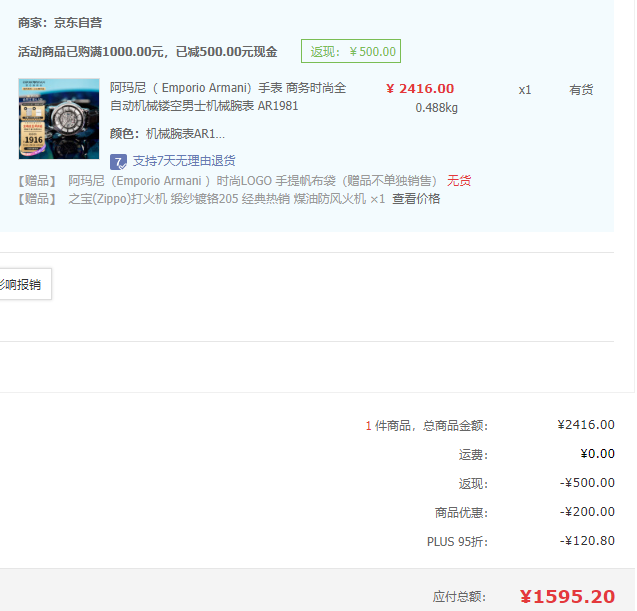This screenshot has height=611, width=637.
Task: Click the 返现 -¥500.00 summary value
Action: 587,483
